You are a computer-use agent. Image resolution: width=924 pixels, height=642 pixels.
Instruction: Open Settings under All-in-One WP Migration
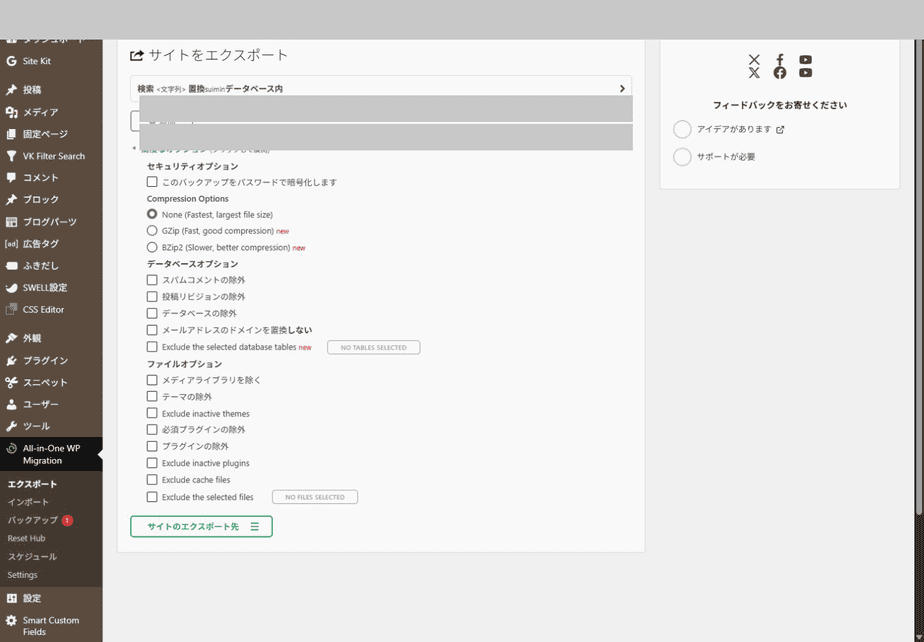22,575
